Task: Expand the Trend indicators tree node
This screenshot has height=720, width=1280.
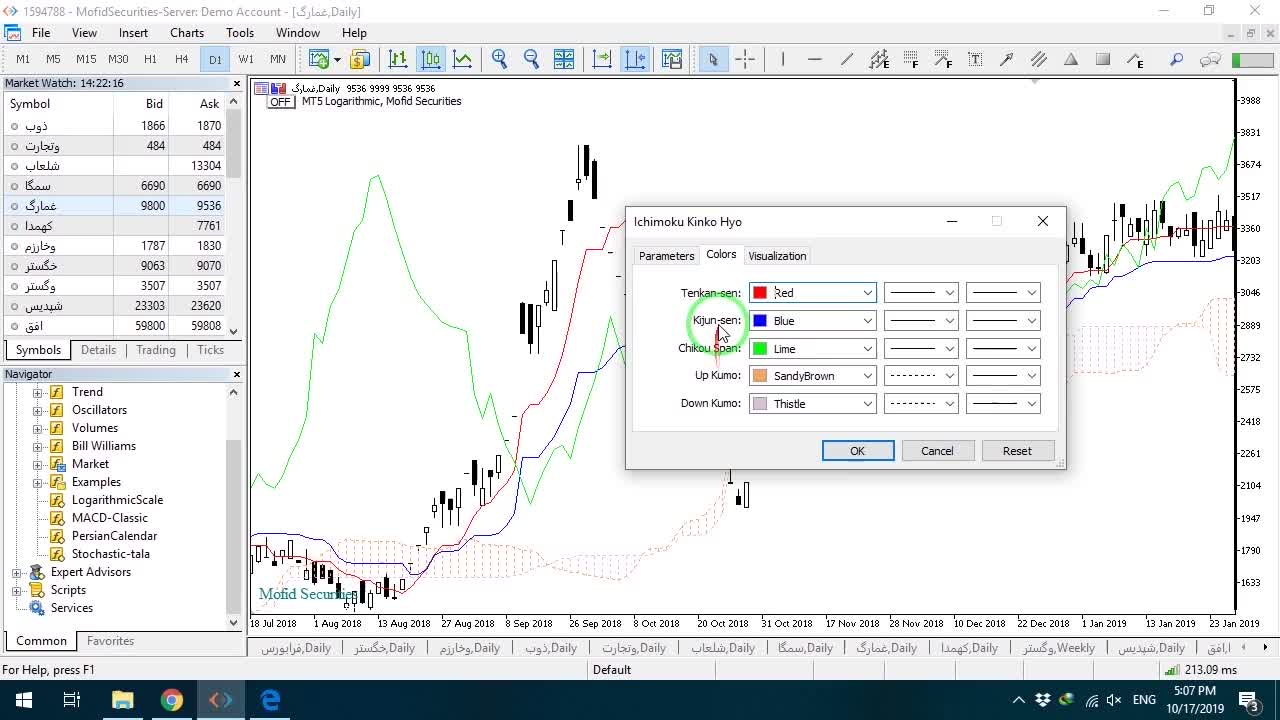Action: coord(38,392)
